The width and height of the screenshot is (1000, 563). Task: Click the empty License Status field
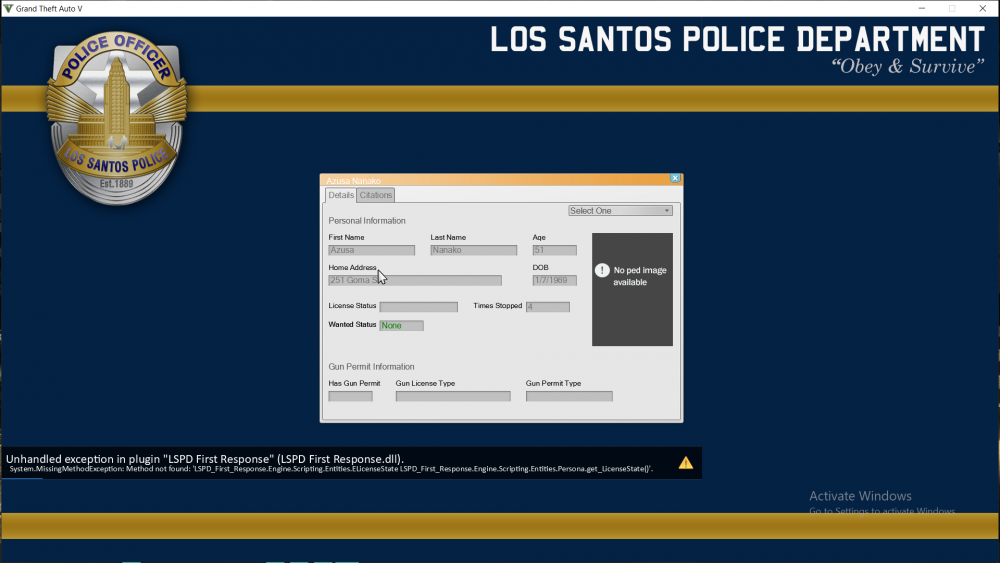tap(418, 307)
